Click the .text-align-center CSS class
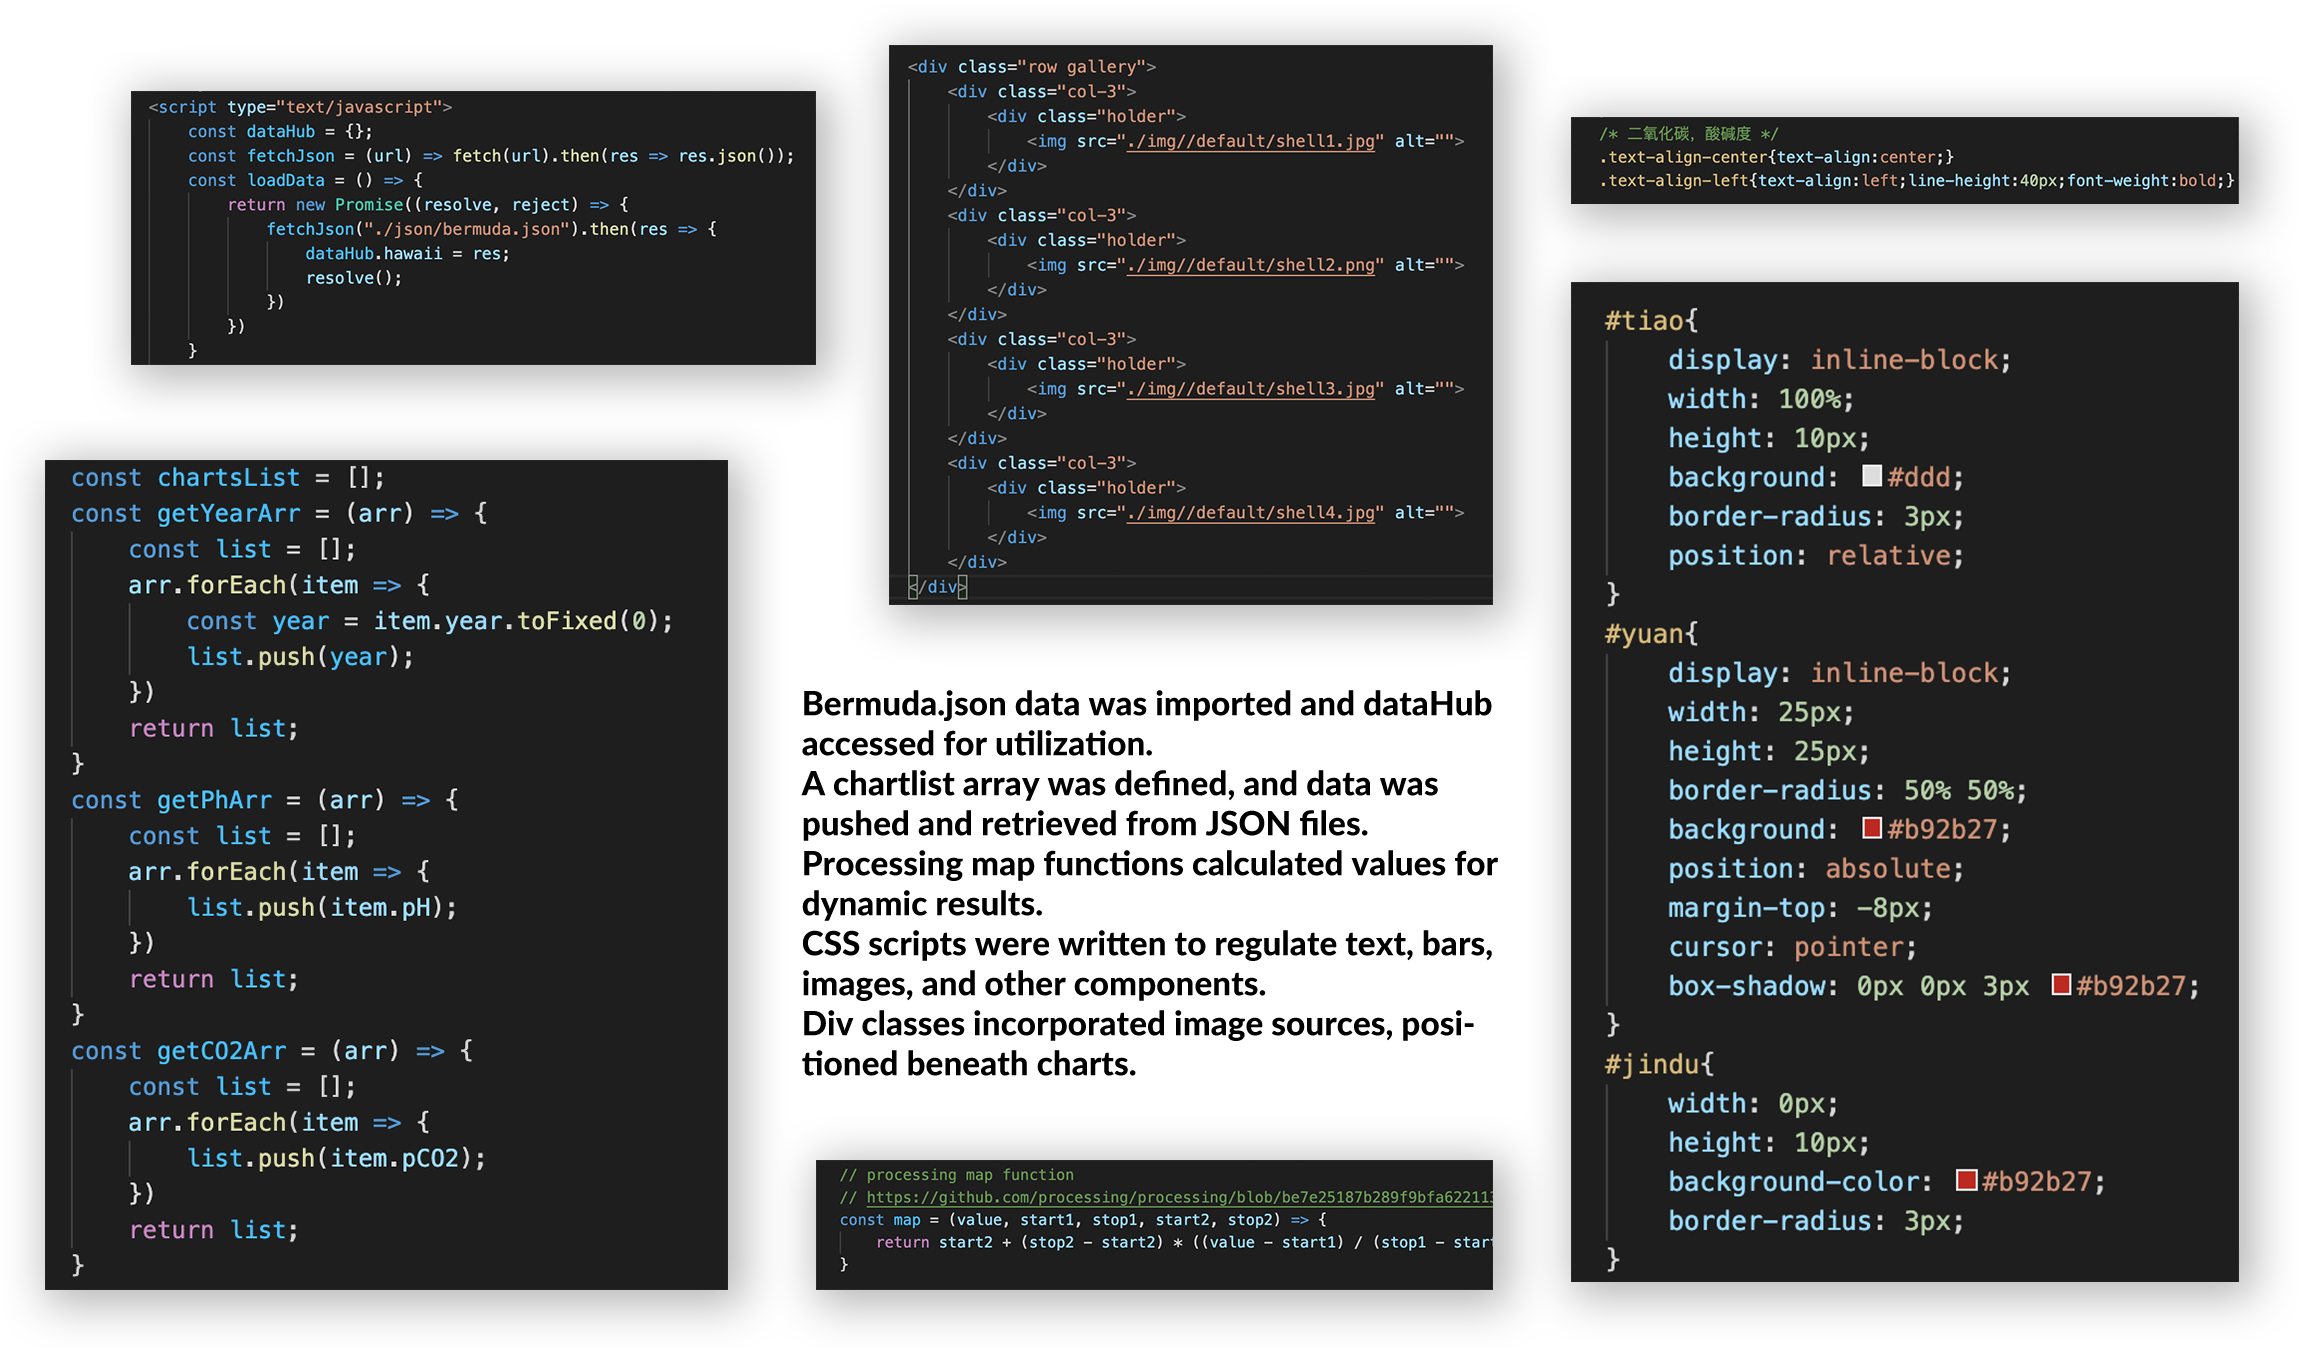Viewport: 2299px width, 1351px height. pos(1683,157)
